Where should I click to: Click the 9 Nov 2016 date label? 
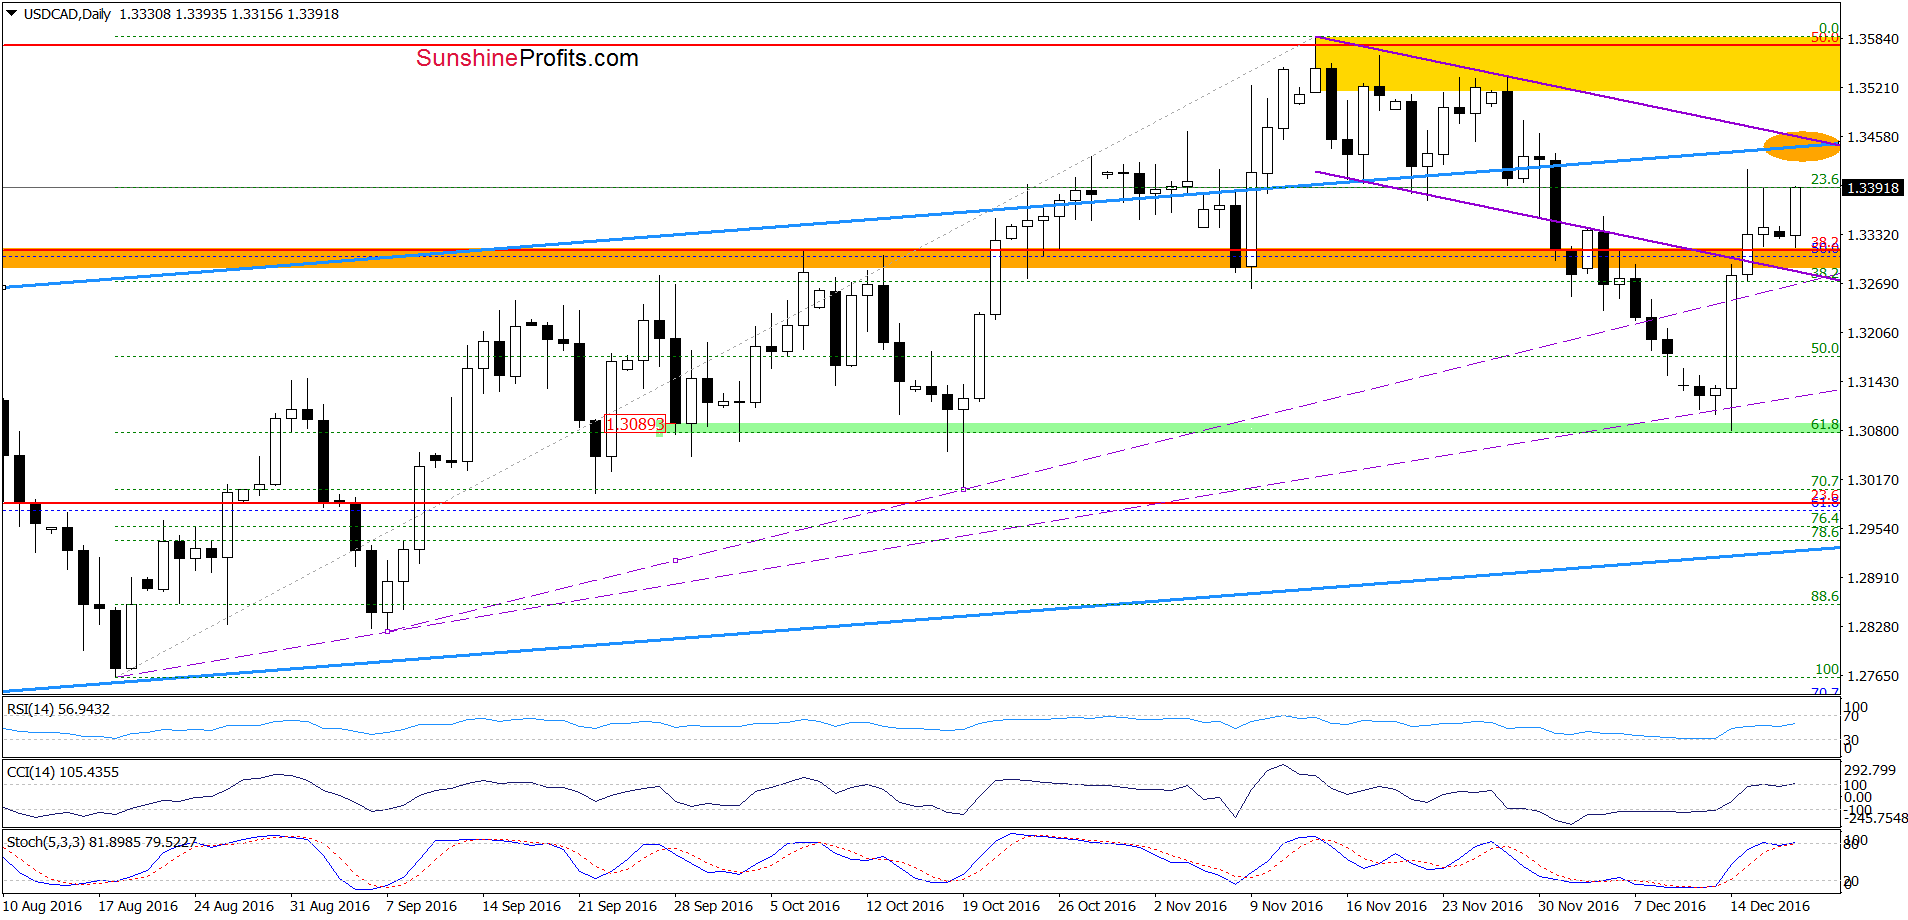click(x=1285, y=906)
